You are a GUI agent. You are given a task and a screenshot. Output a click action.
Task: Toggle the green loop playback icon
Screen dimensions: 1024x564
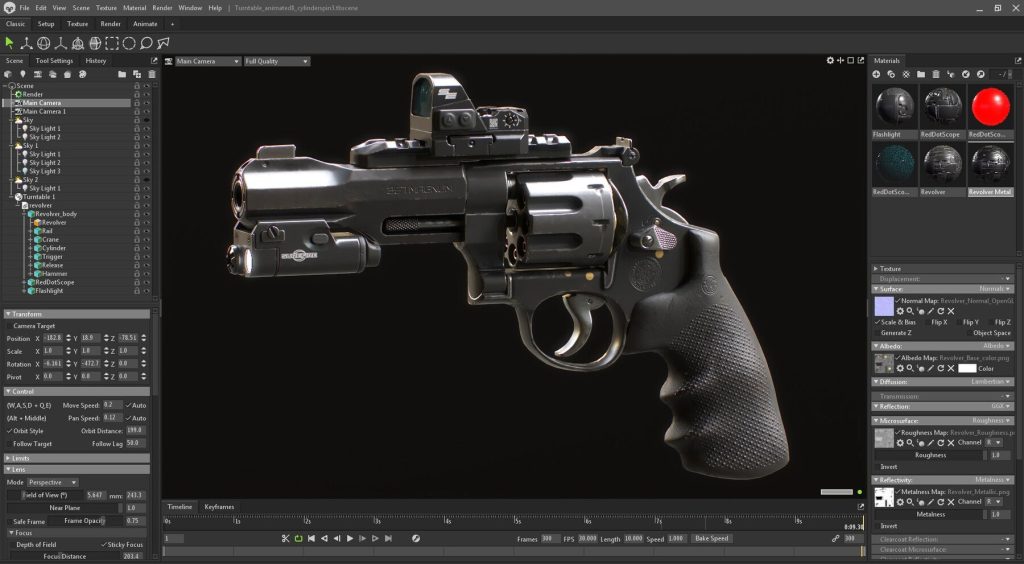pos(298,538)
